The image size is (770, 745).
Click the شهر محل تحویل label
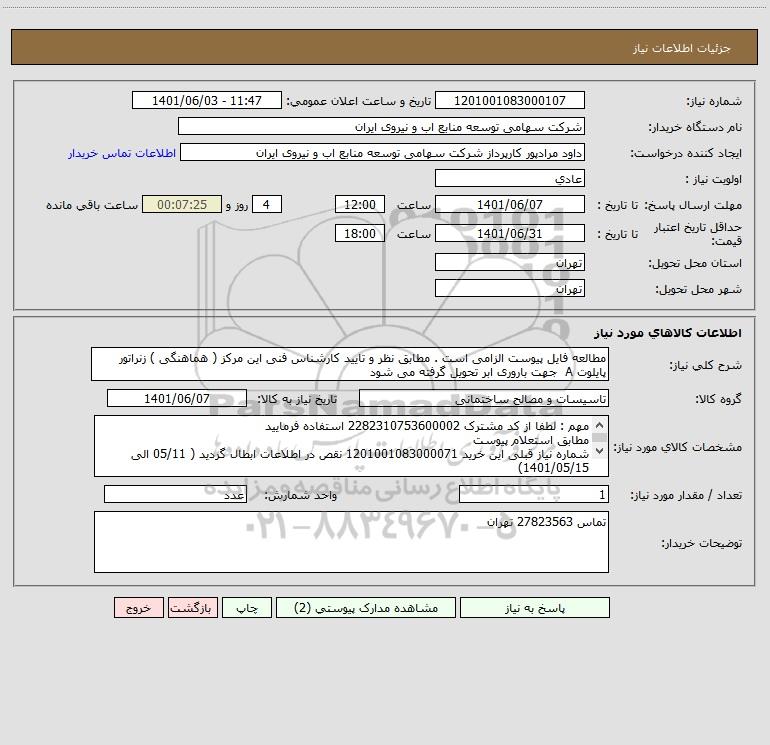(699, 290)
